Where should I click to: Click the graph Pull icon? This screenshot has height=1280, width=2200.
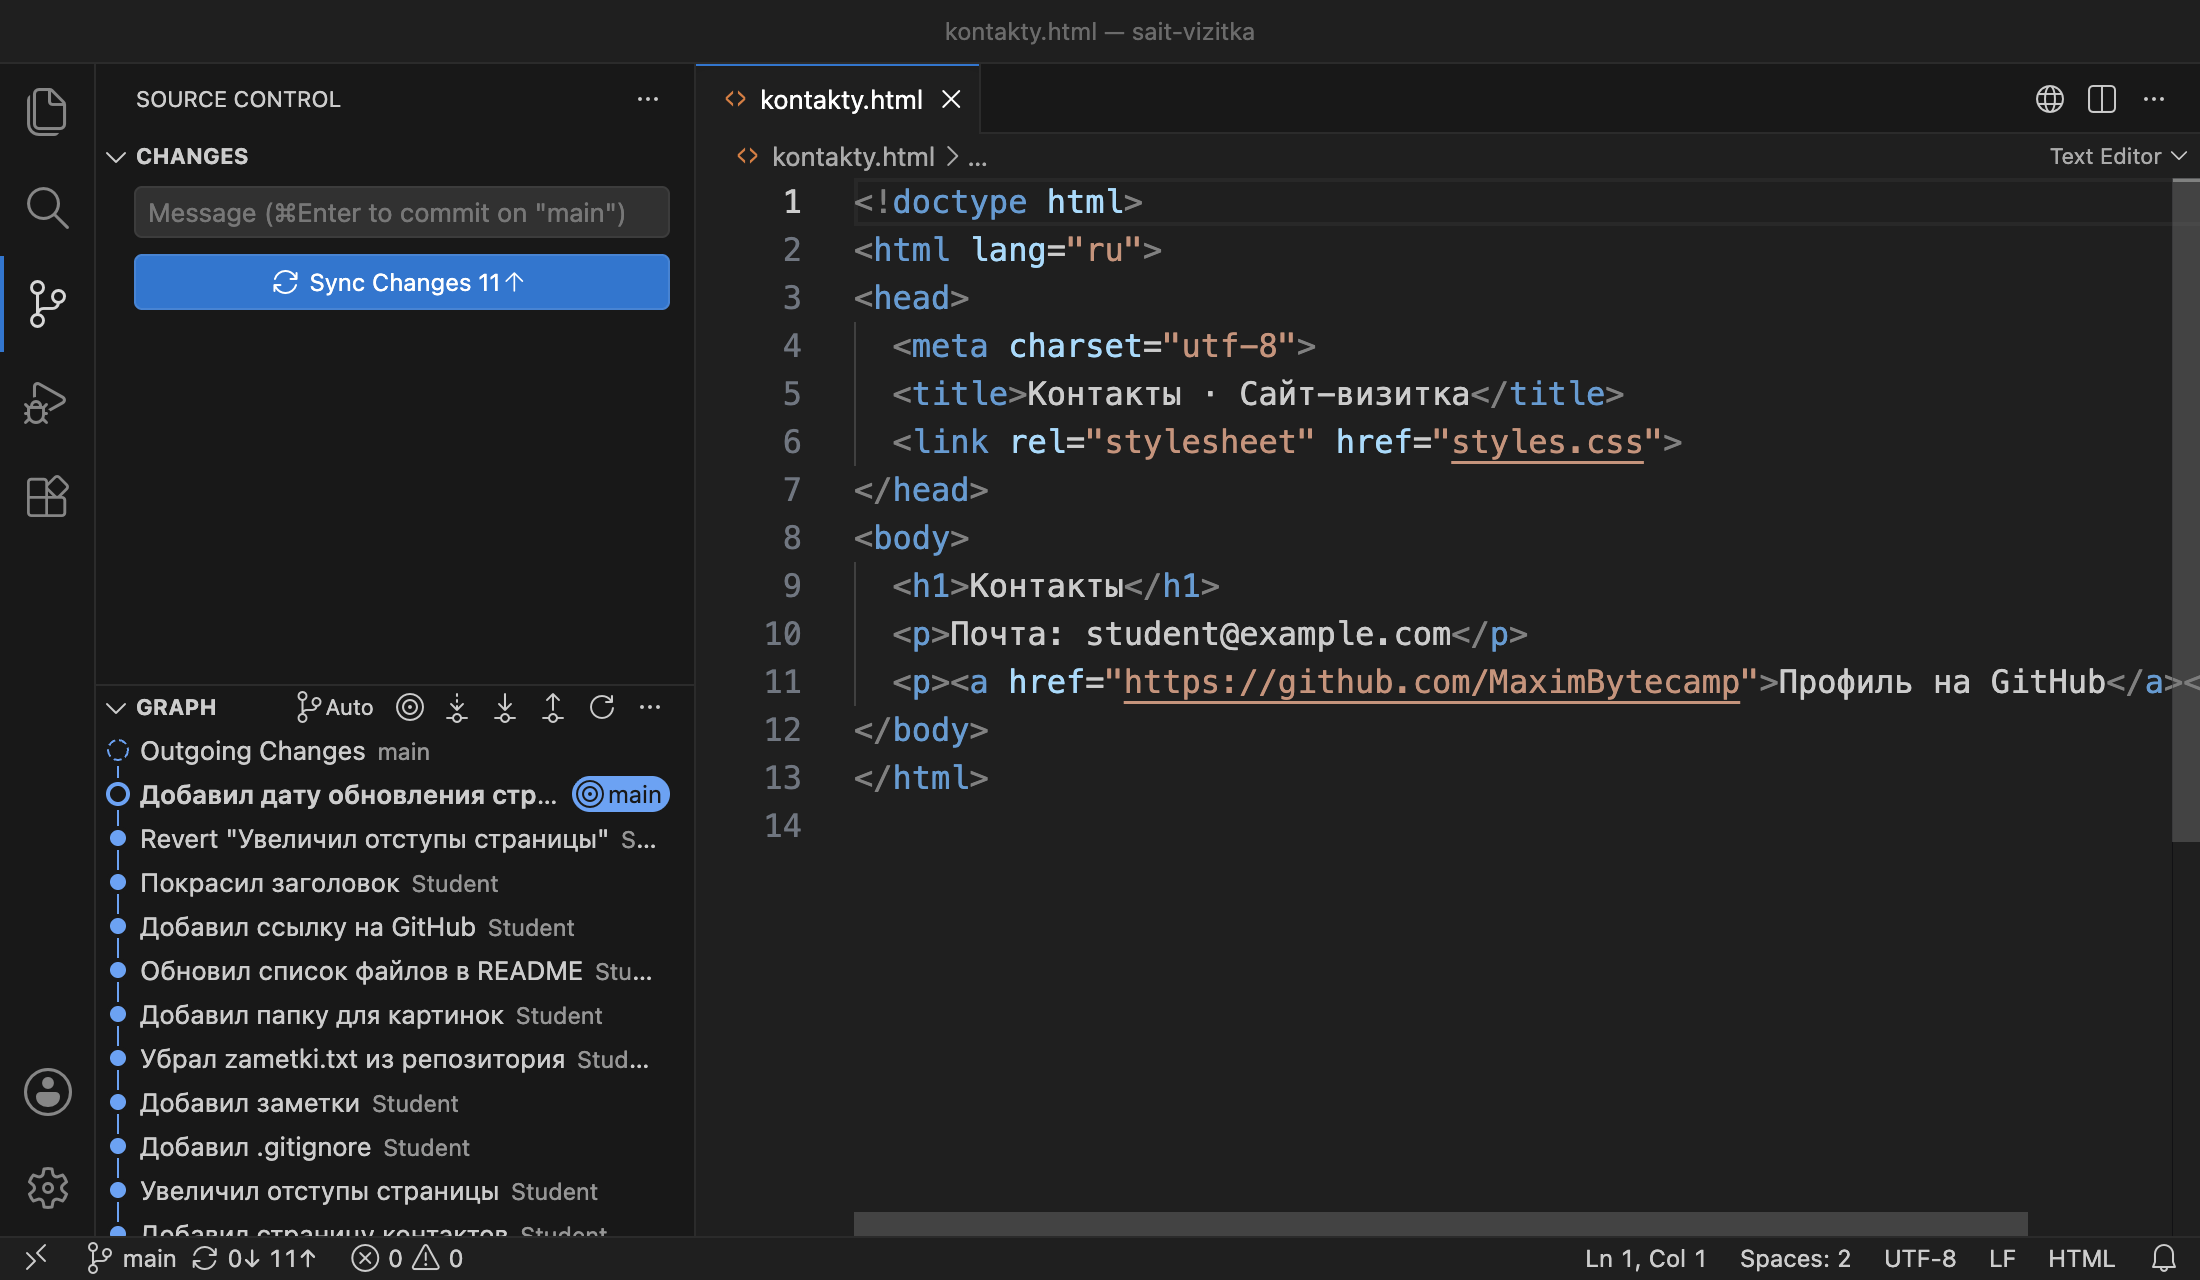505,707
